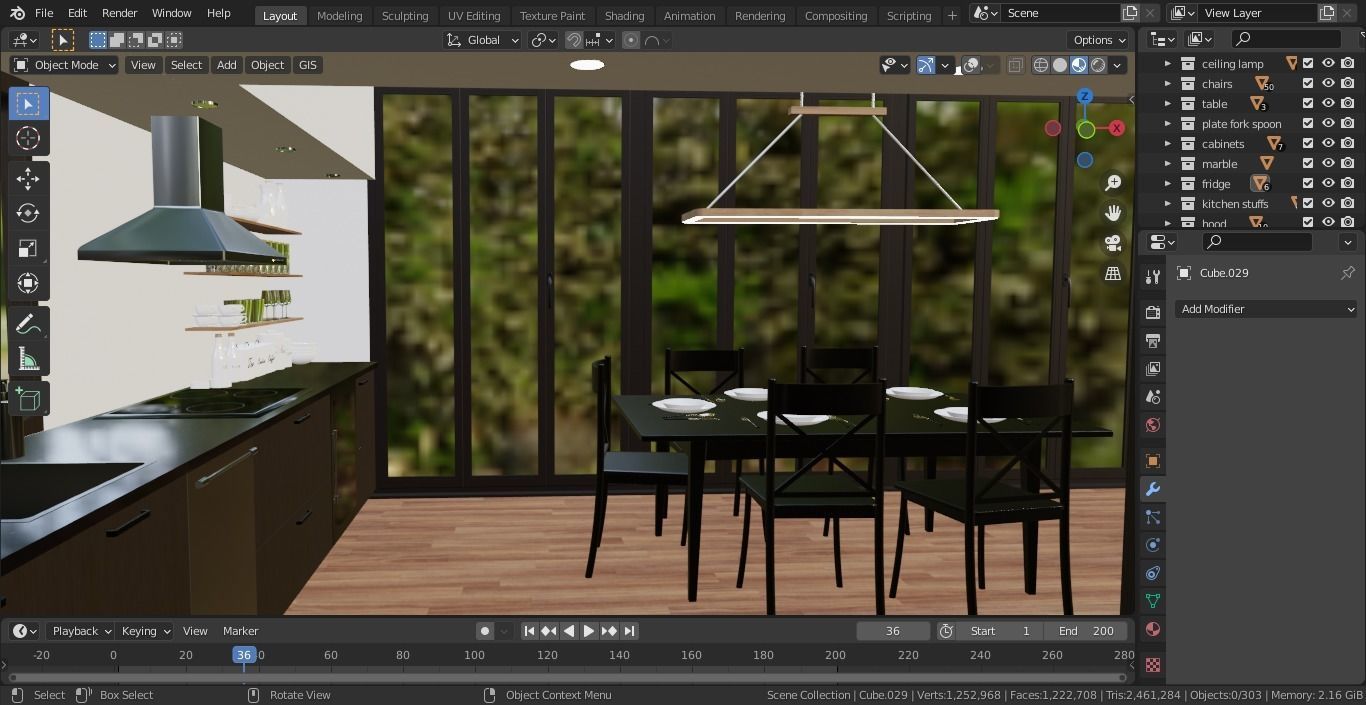The image size is (1366, 705).
Task: Toggle show gizmo button in header
Action: [x=926, y=65]
